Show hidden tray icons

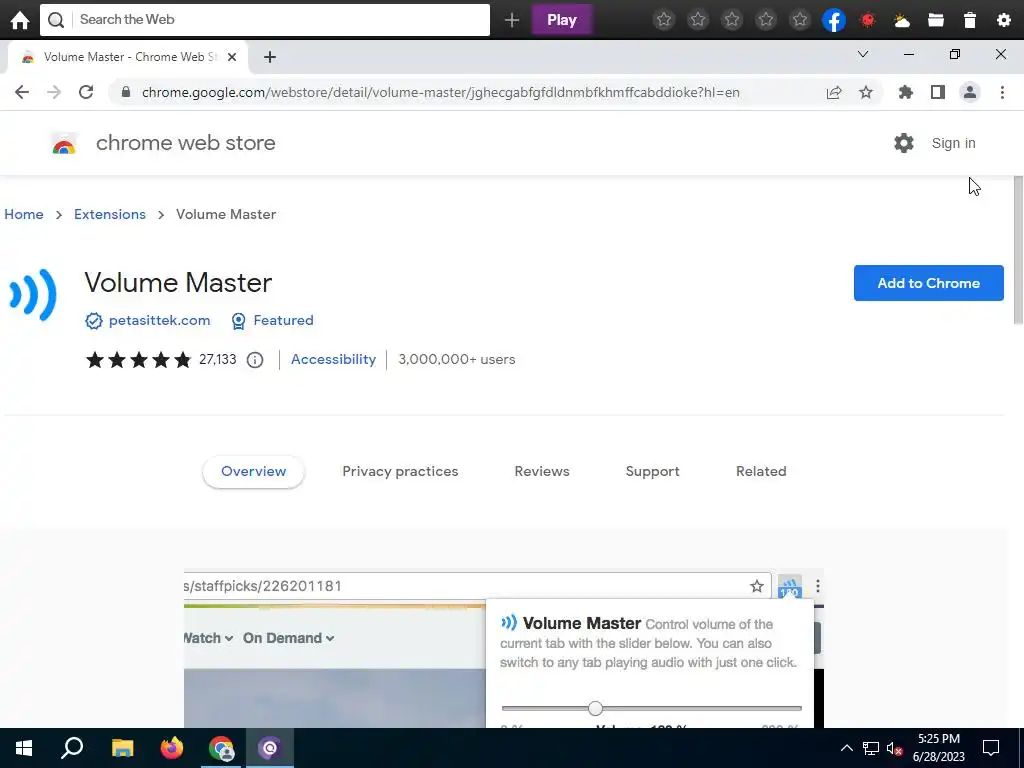pos(846,748)
